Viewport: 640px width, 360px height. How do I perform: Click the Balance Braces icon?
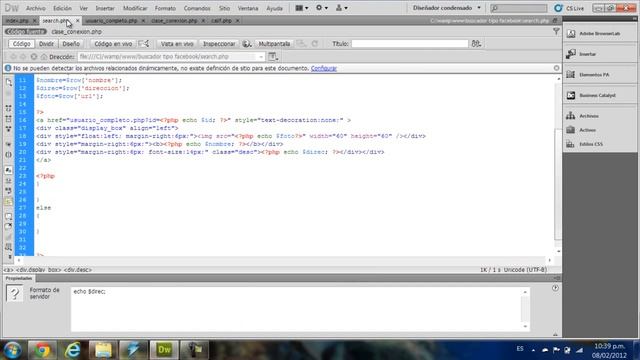pyautogui.click(x=9, y=155)
